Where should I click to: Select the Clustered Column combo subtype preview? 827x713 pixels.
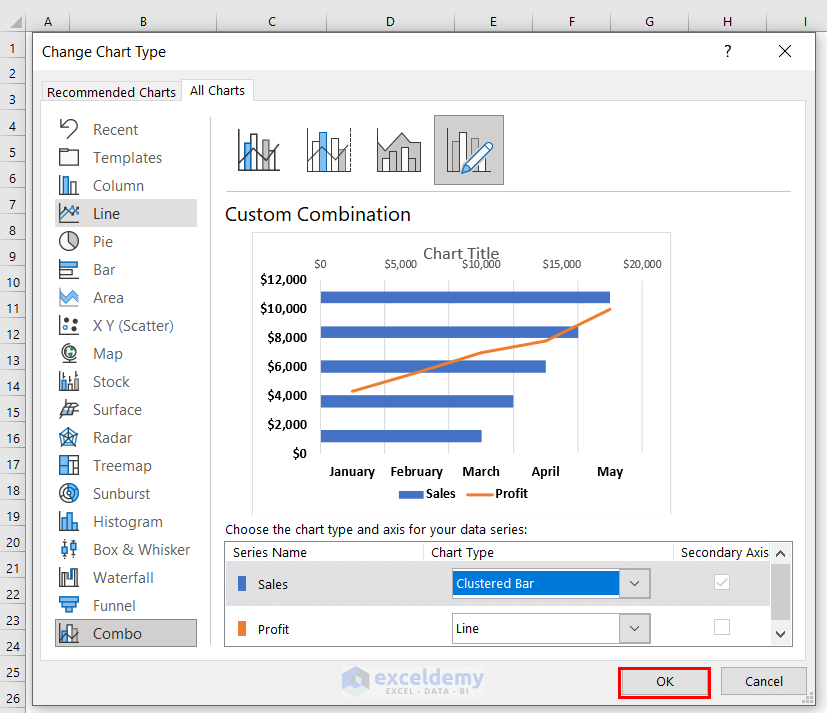point(258,150)
